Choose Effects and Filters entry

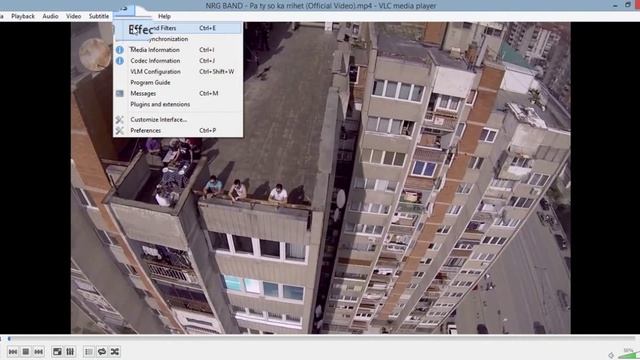point(178,28)
